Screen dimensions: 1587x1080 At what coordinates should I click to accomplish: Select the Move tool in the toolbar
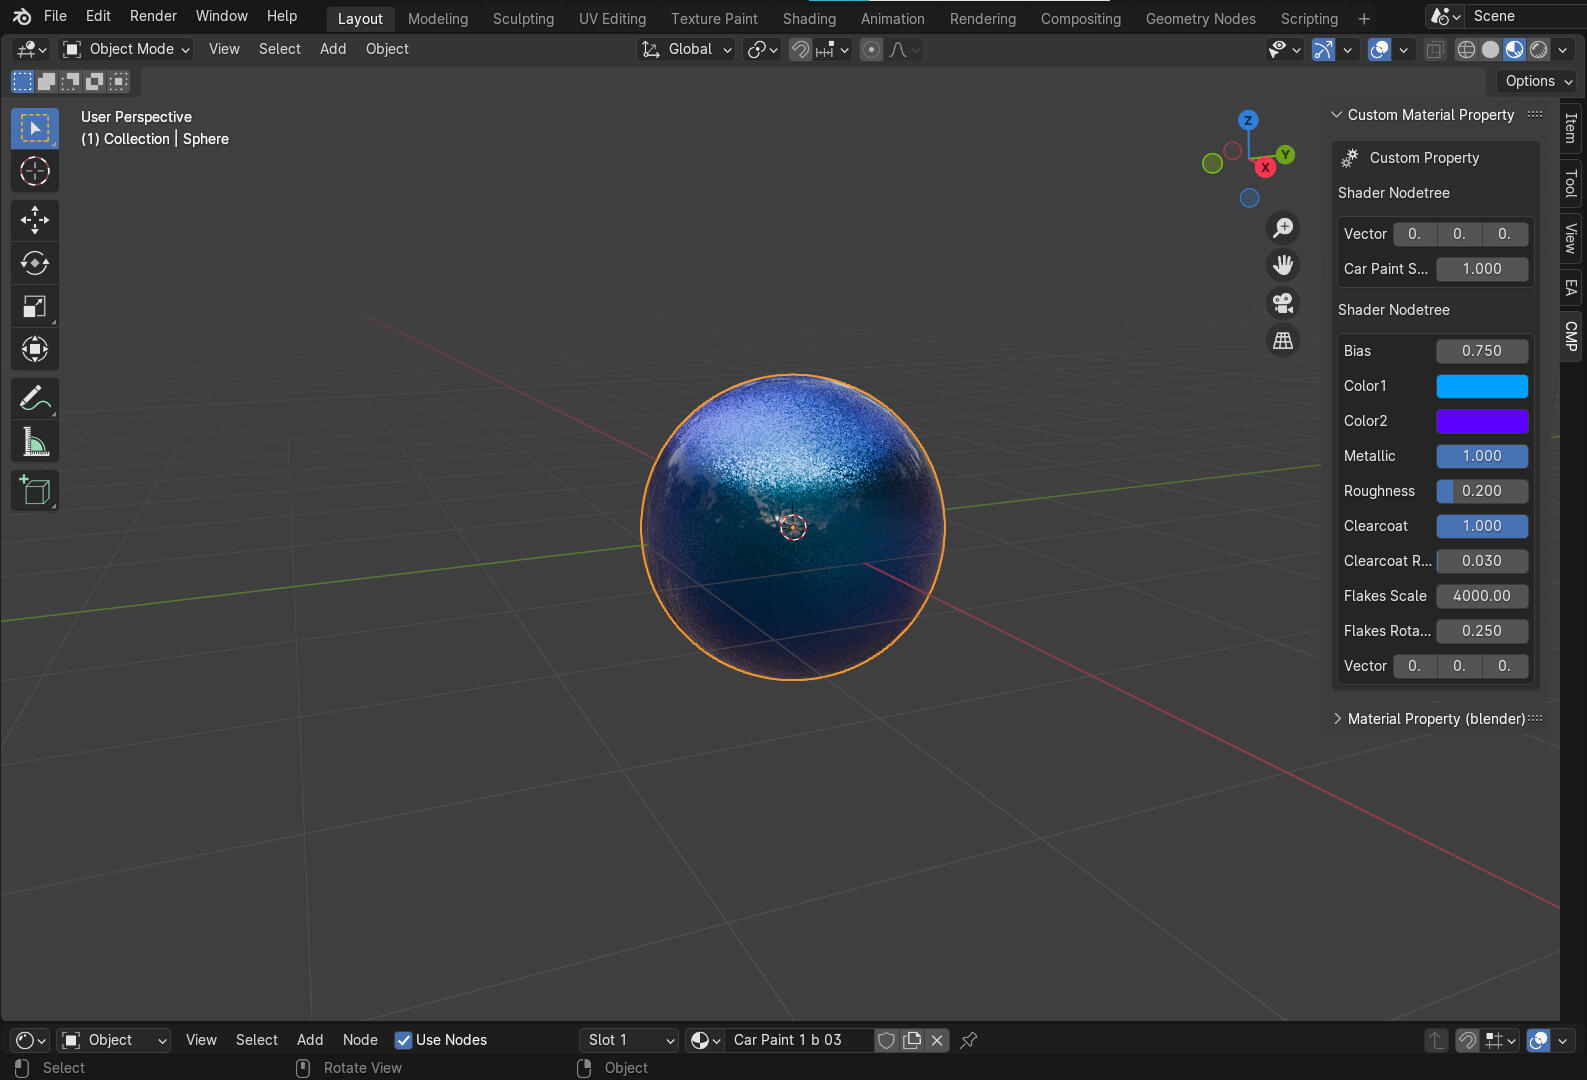(35, 220)
